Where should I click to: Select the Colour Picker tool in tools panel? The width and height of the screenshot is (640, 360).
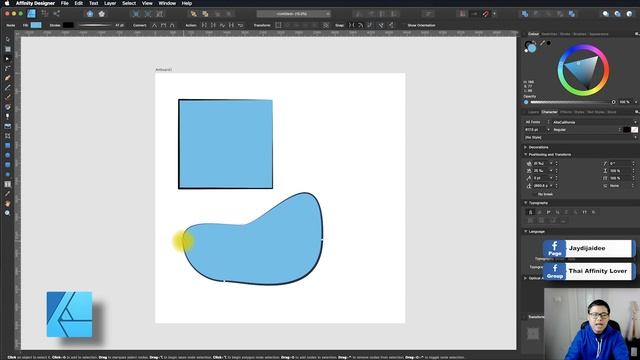(7, 194)
